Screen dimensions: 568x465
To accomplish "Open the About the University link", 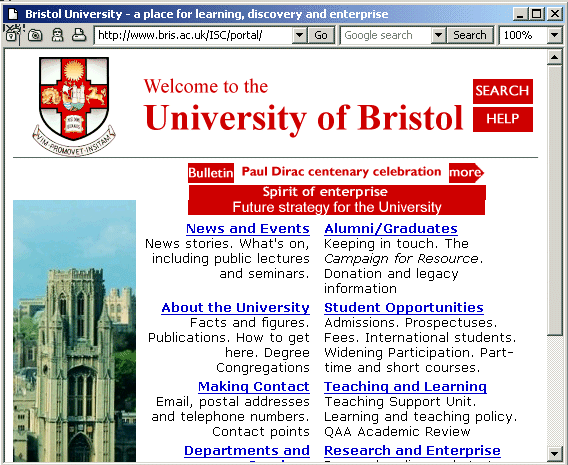I will click(x=235, y=308).
